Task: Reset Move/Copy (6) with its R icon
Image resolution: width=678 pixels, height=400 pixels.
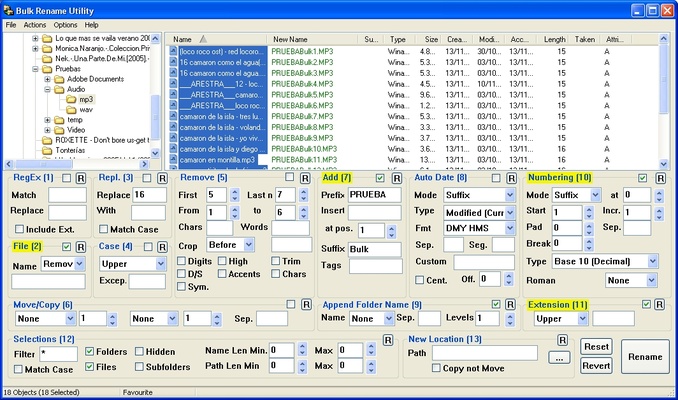Action: [306, 303]
